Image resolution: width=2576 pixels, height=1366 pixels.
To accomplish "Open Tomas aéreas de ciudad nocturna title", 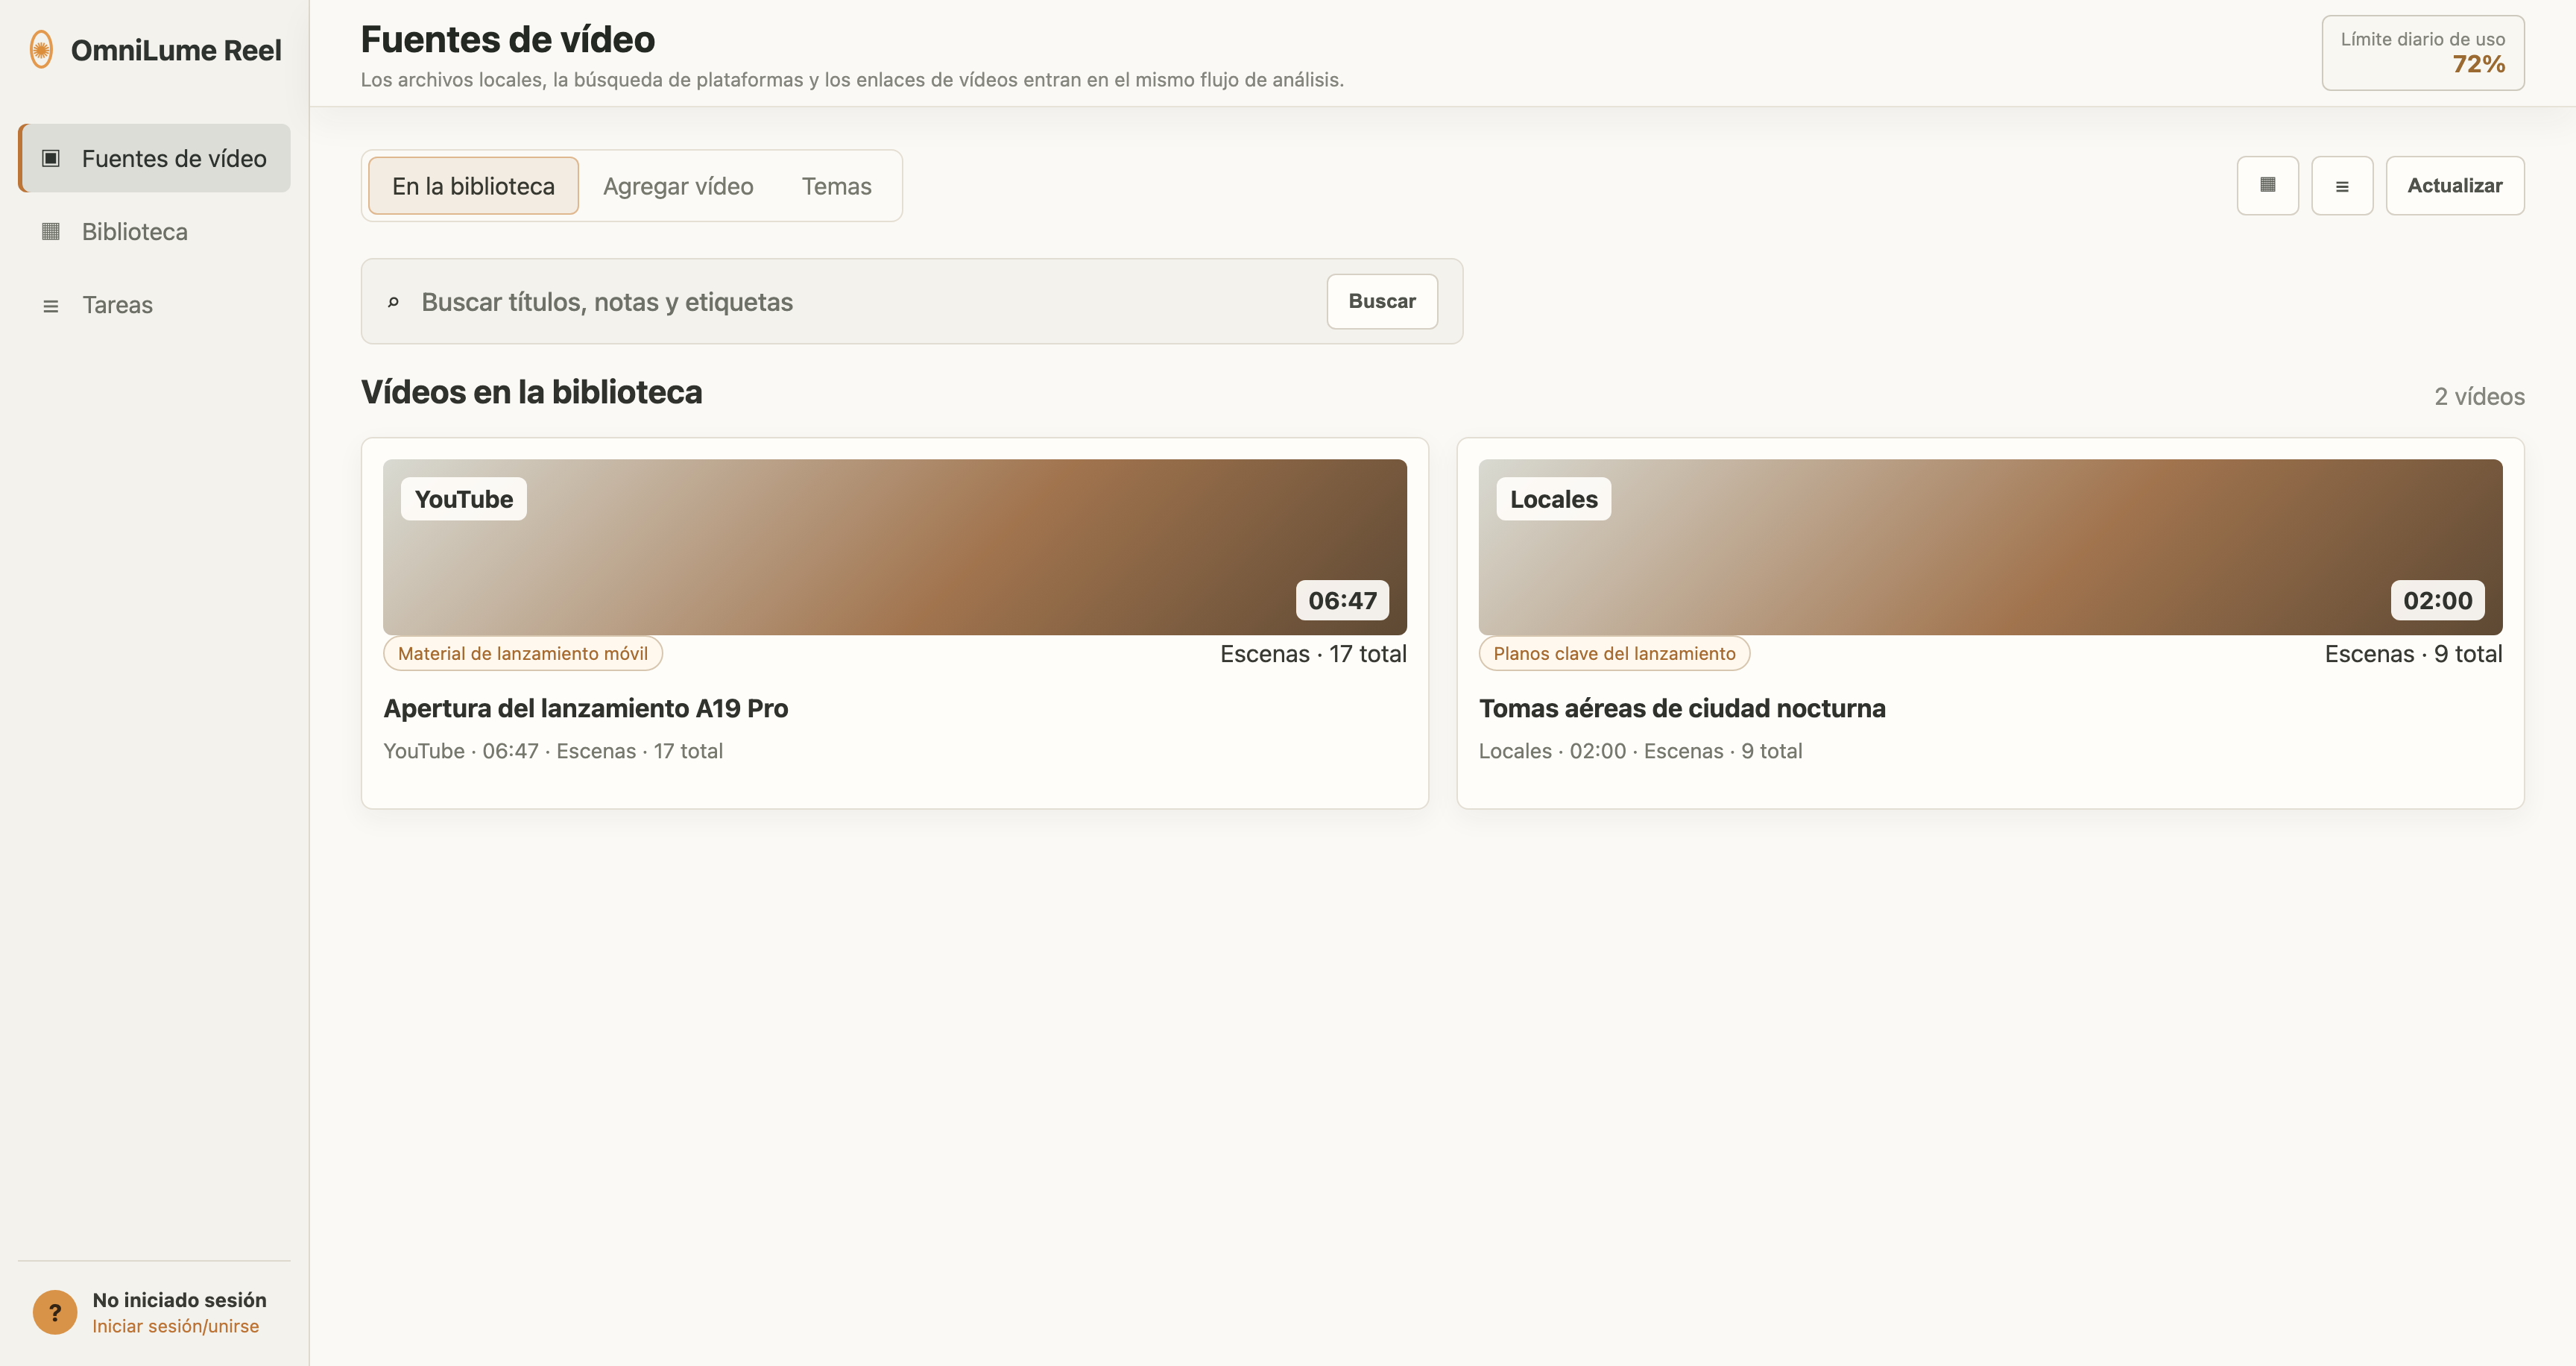I will pyautogui.click(x=1682, y=708).
